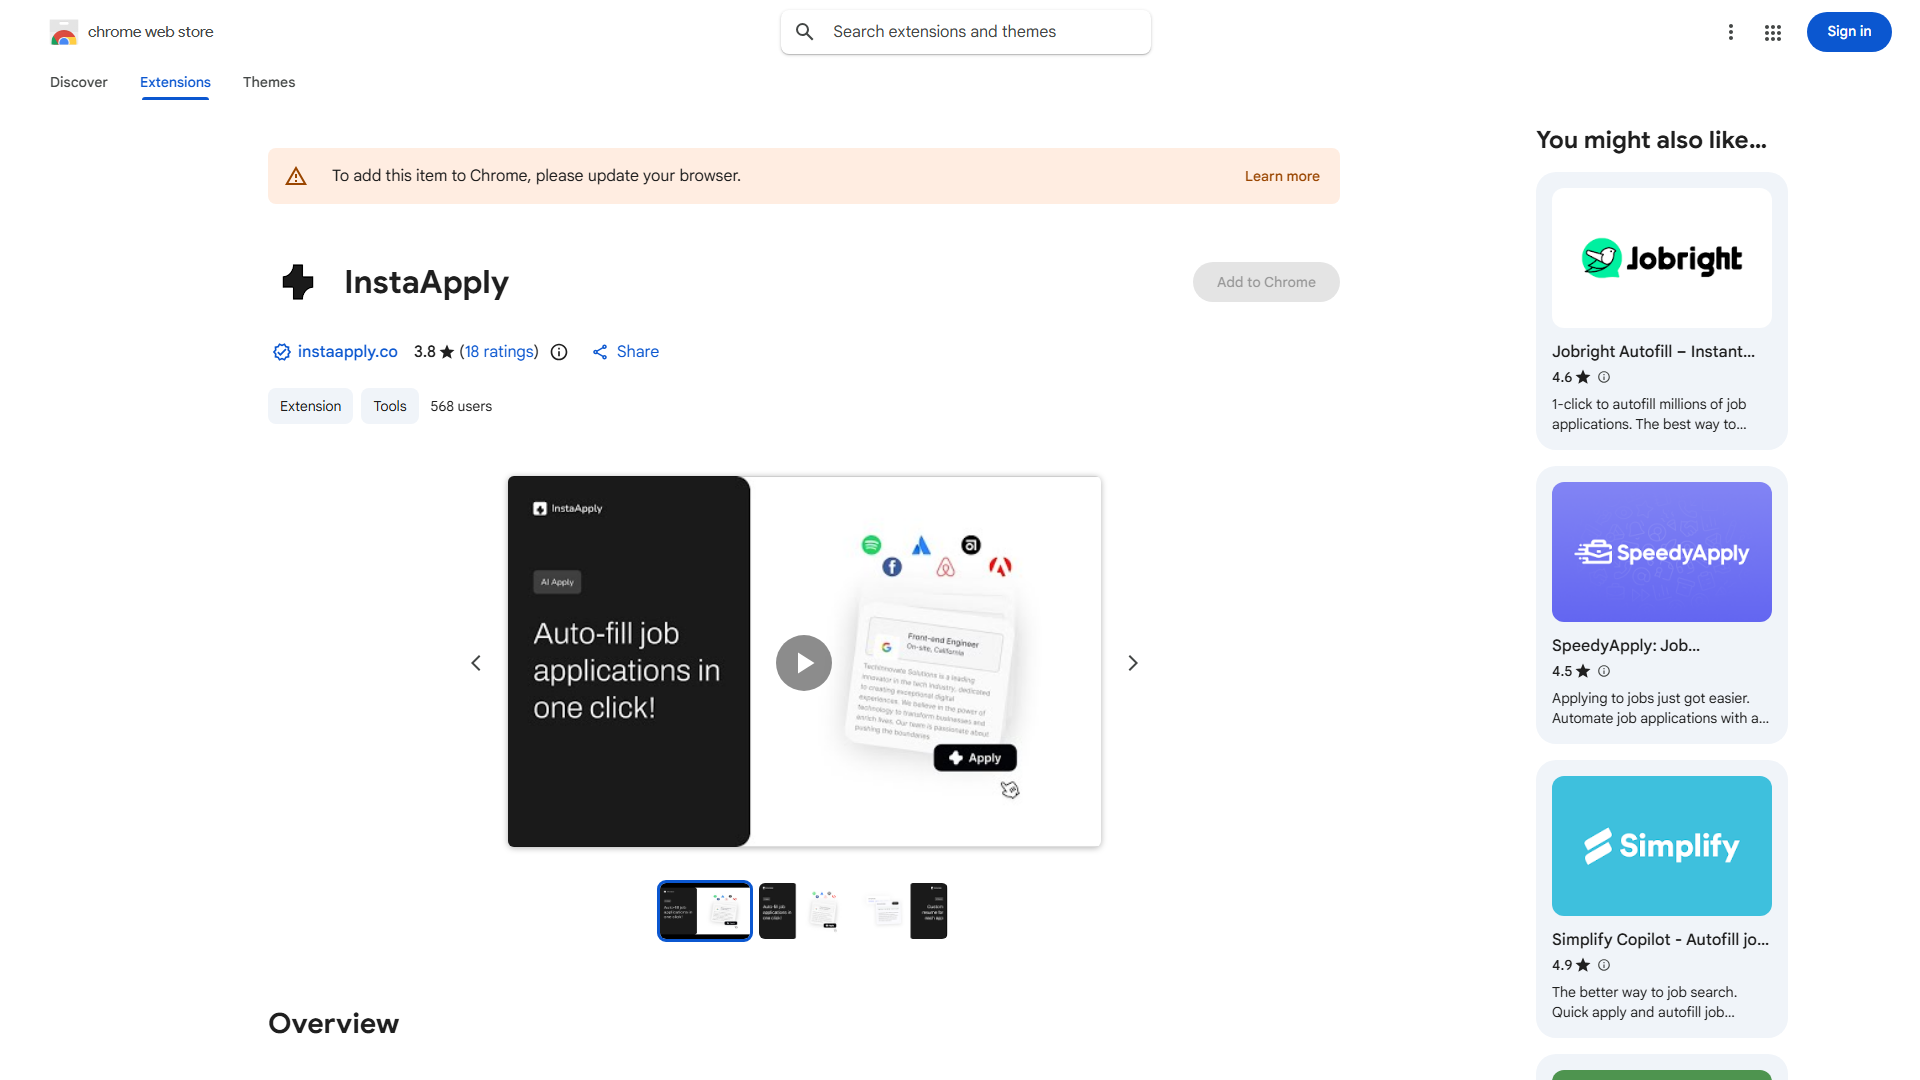Open the Google apps grid
Image resolution: width=1920 pixels, height=1080 pixels.
coord(1772,32)
